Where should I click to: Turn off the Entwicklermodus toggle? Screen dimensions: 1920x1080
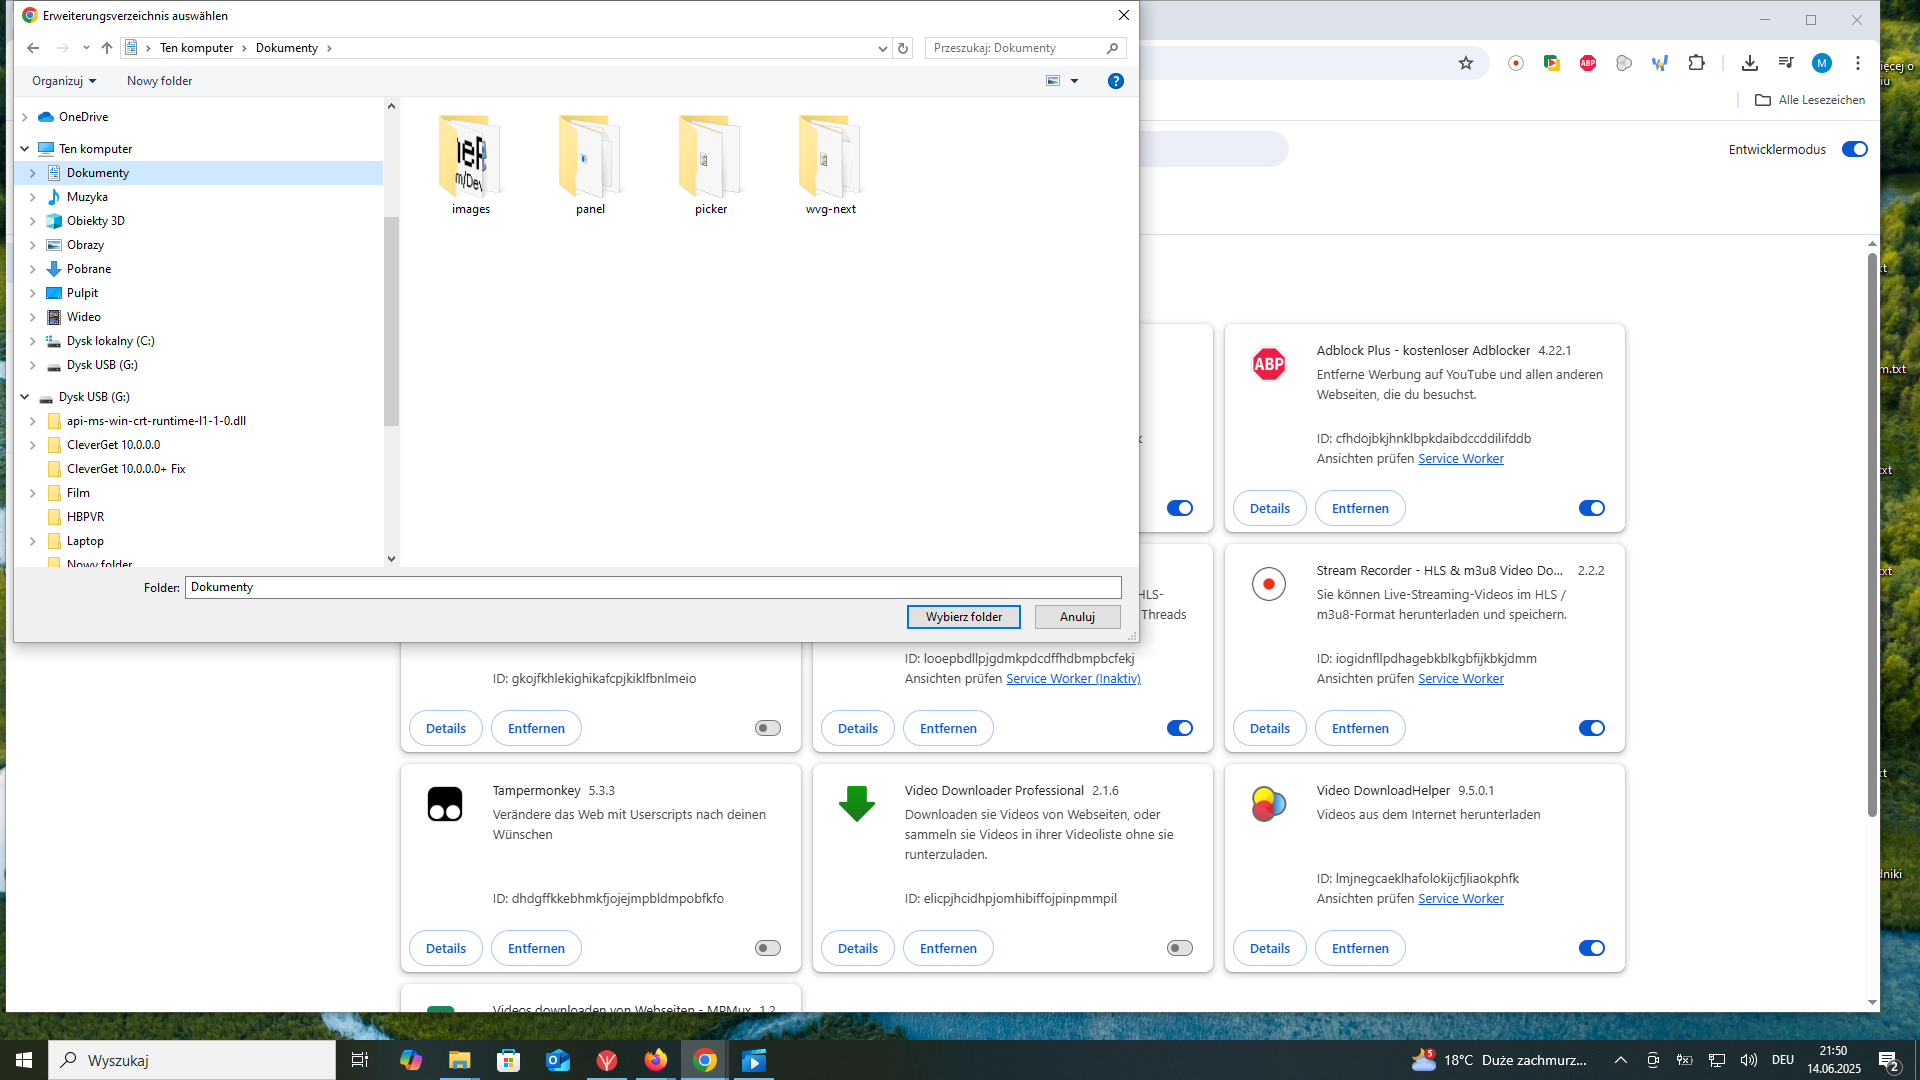tap(1854, 149)
